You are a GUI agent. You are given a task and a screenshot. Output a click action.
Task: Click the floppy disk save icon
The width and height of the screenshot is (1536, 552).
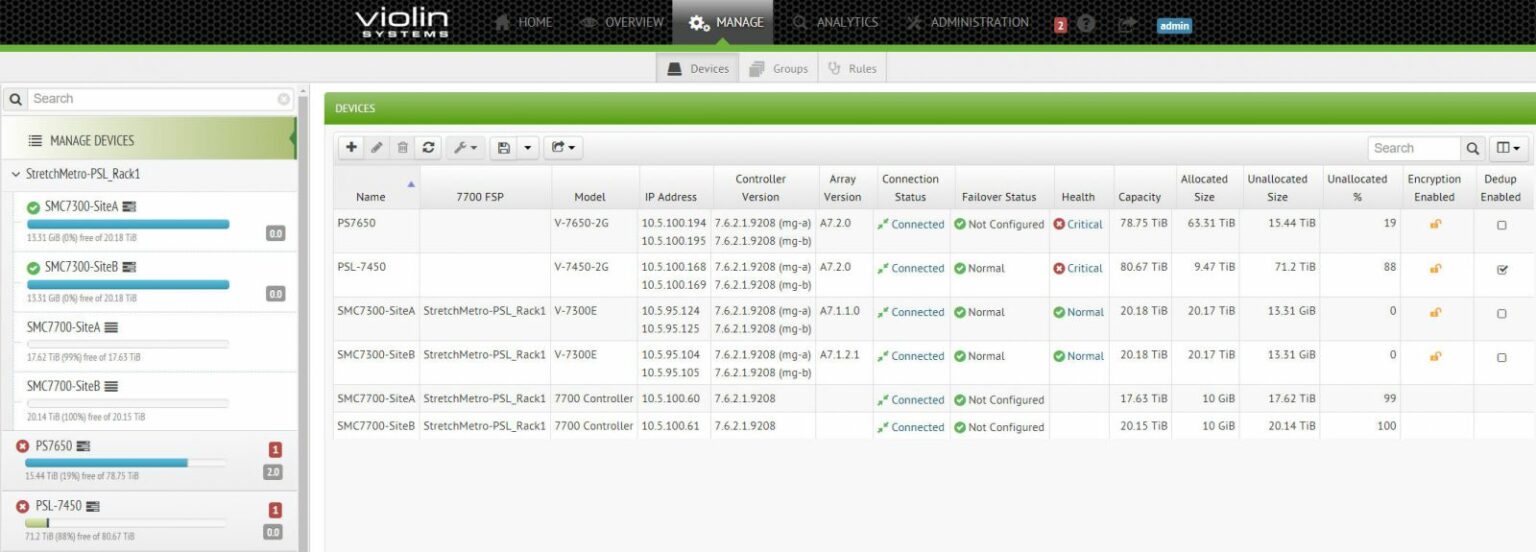click(504, 147)
